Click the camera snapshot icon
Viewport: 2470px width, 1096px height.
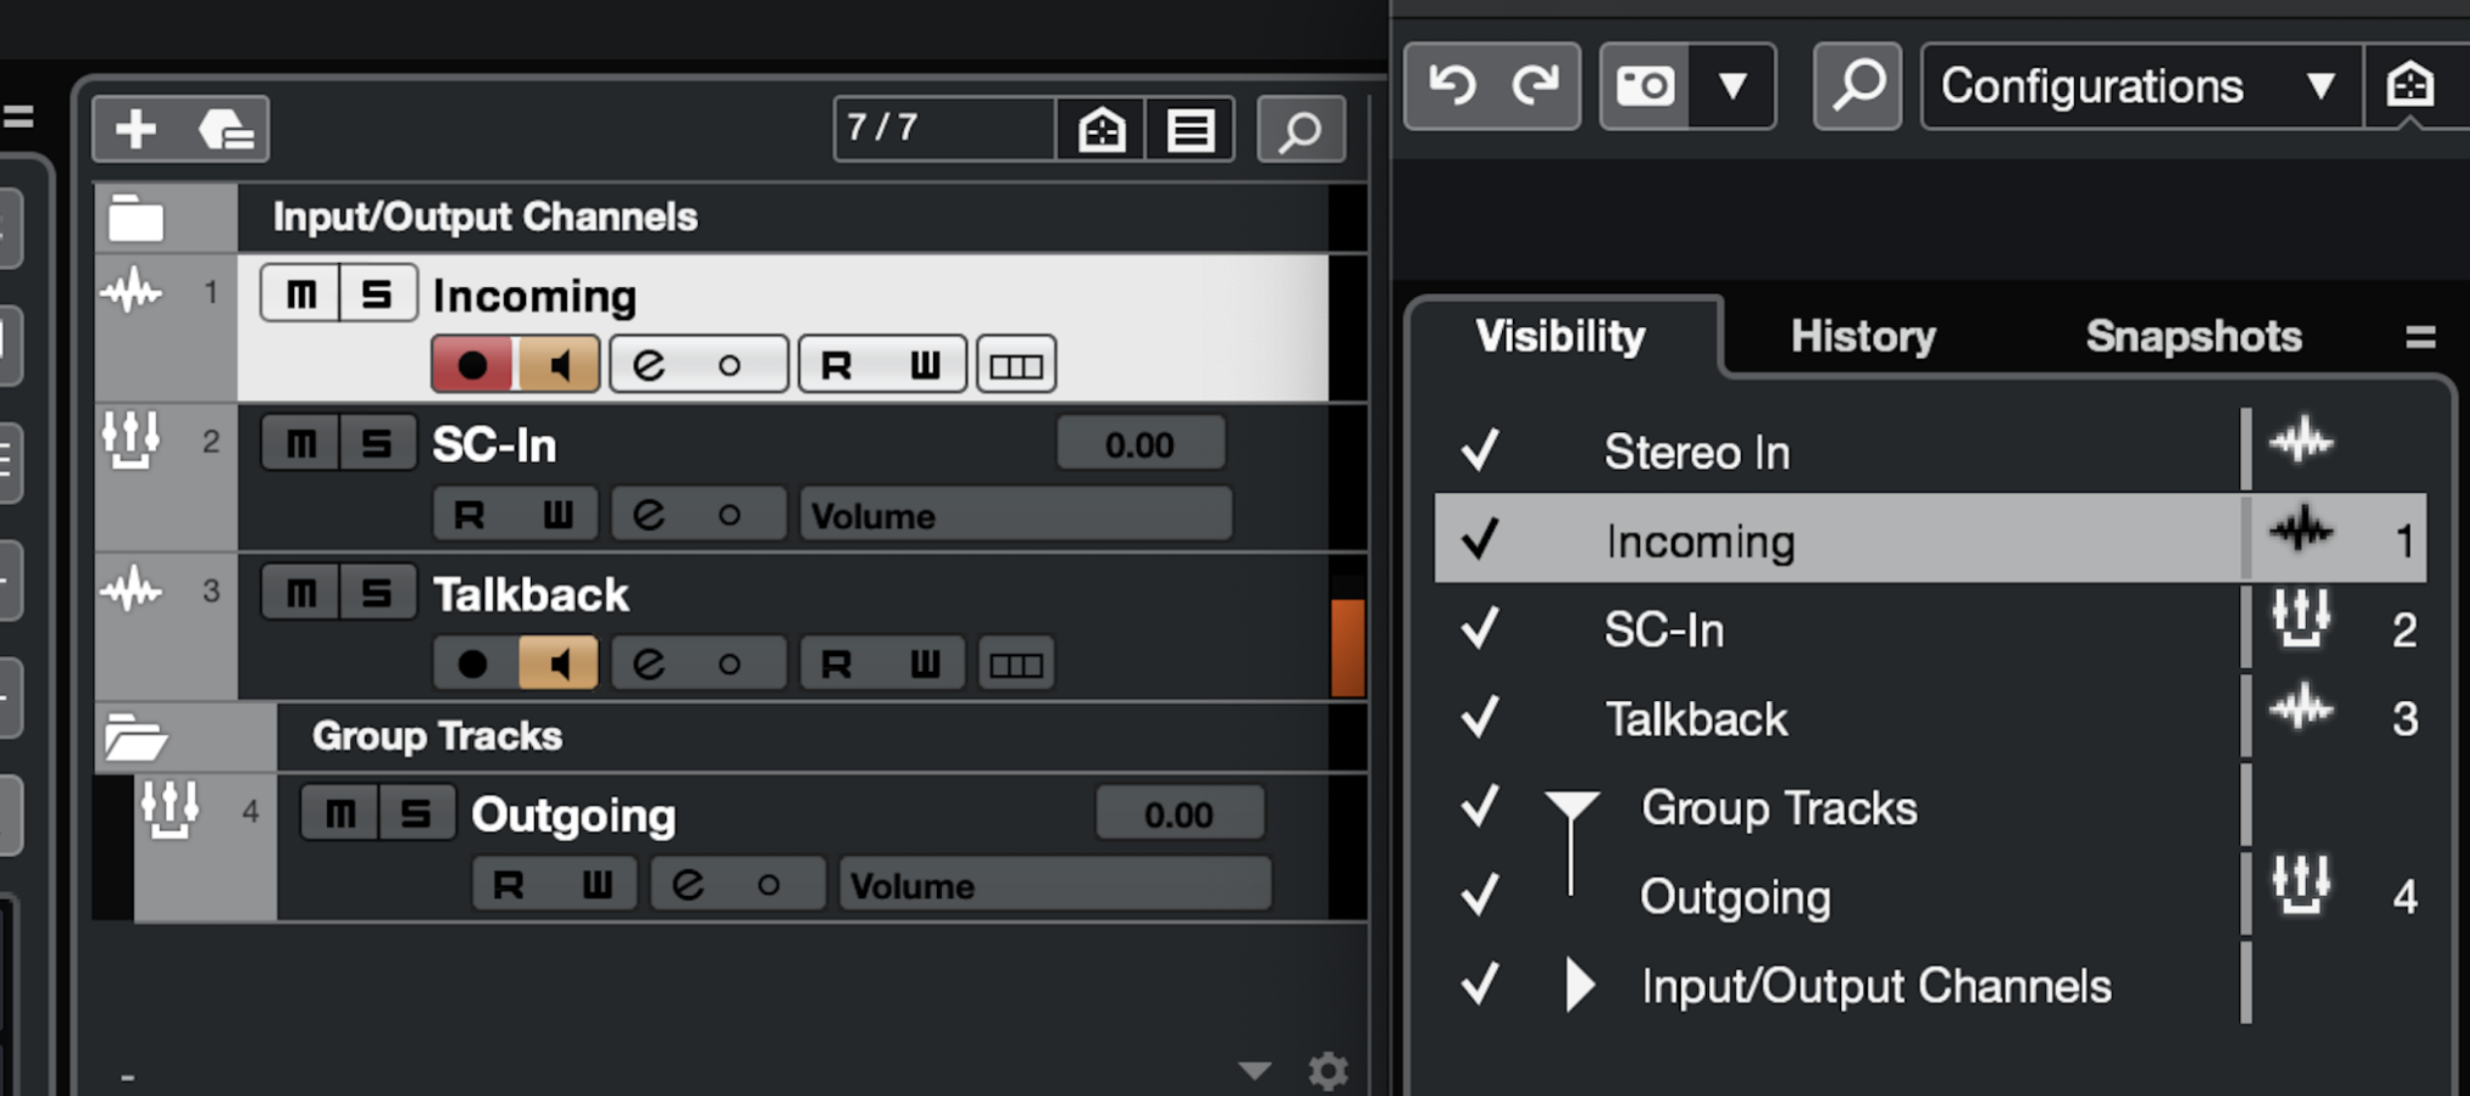coord(1645,86)
